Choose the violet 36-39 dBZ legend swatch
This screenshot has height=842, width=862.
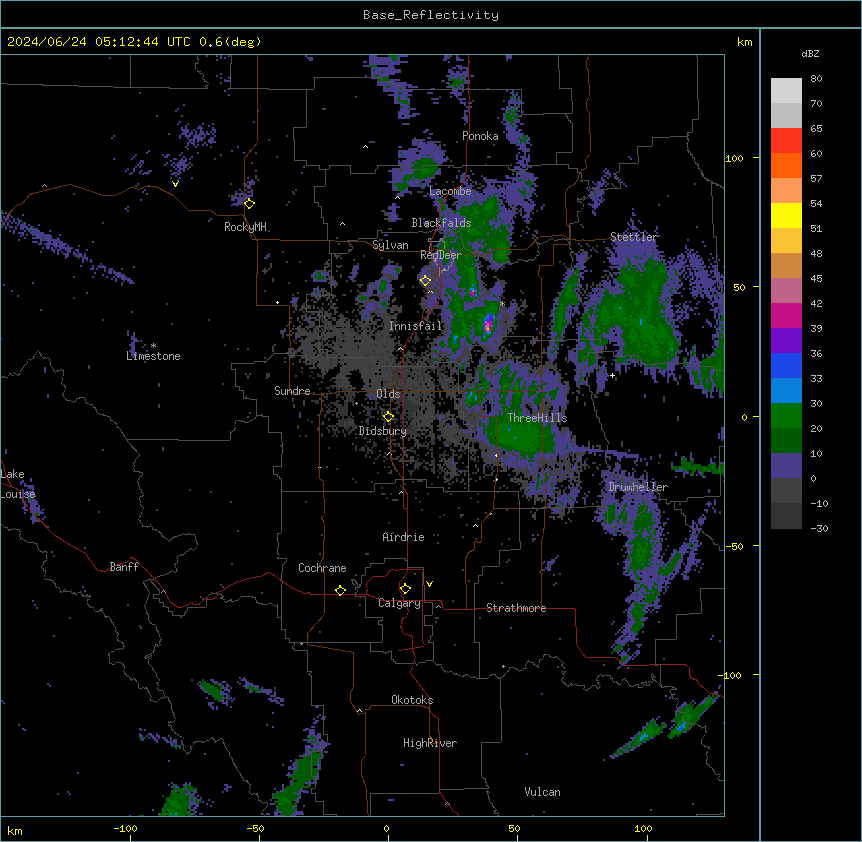(786, 341)
